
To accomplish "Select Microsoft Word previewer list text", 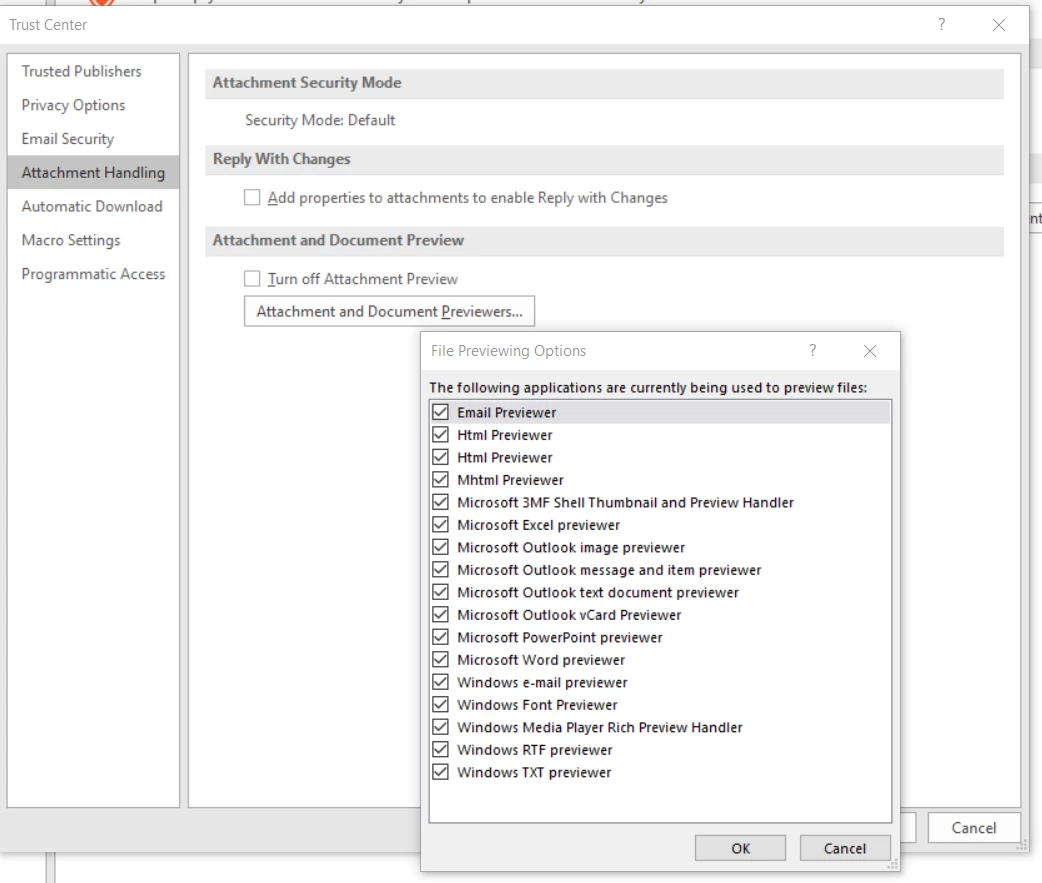I will [x=541, y=660].
